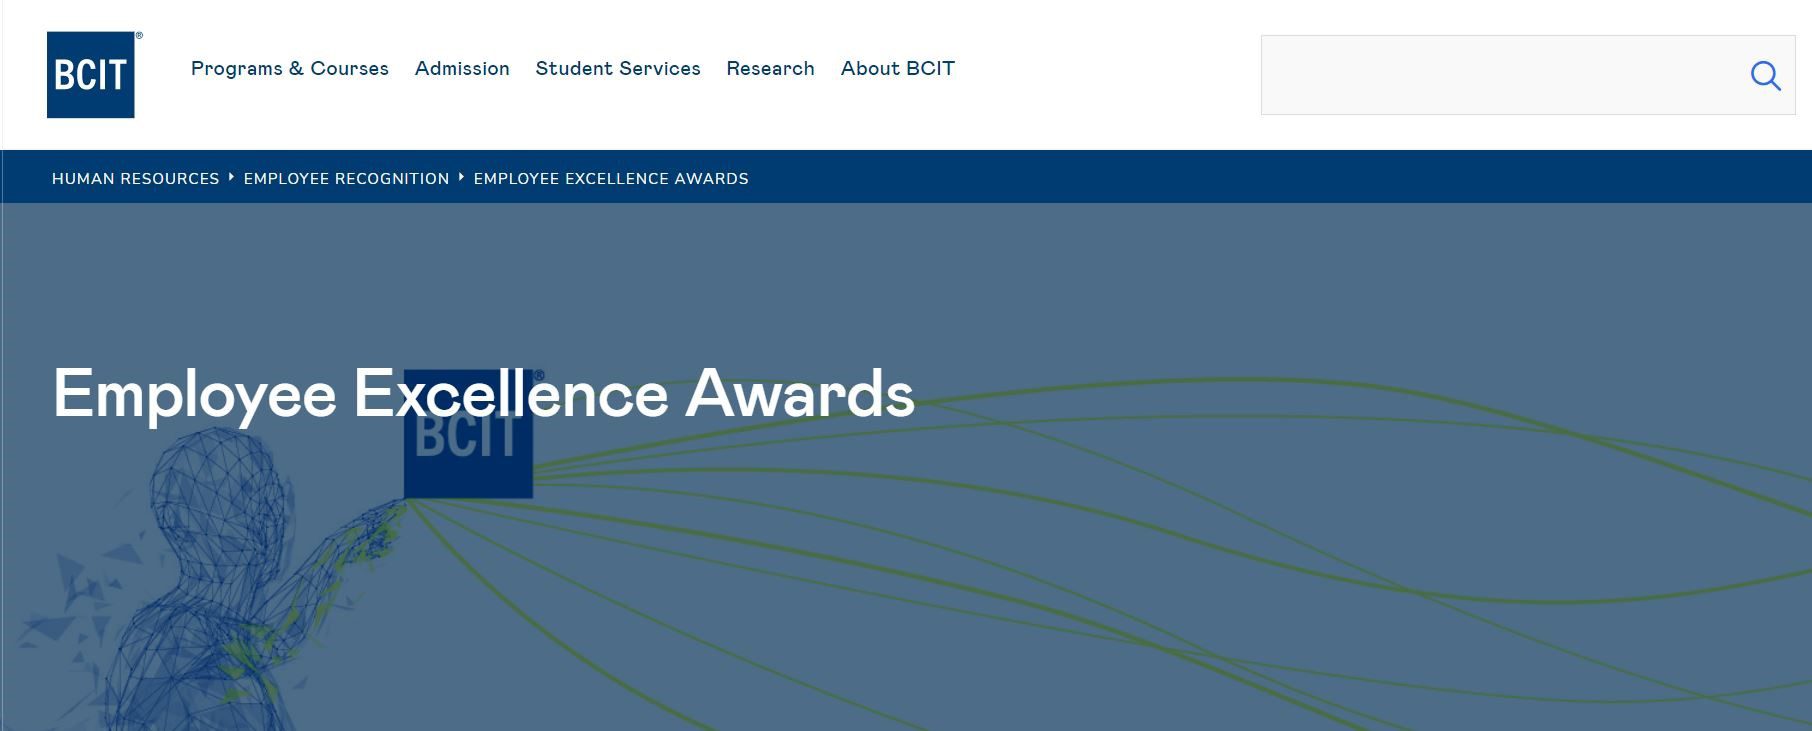Click the BCIT logo in the header

click(90, 75)
